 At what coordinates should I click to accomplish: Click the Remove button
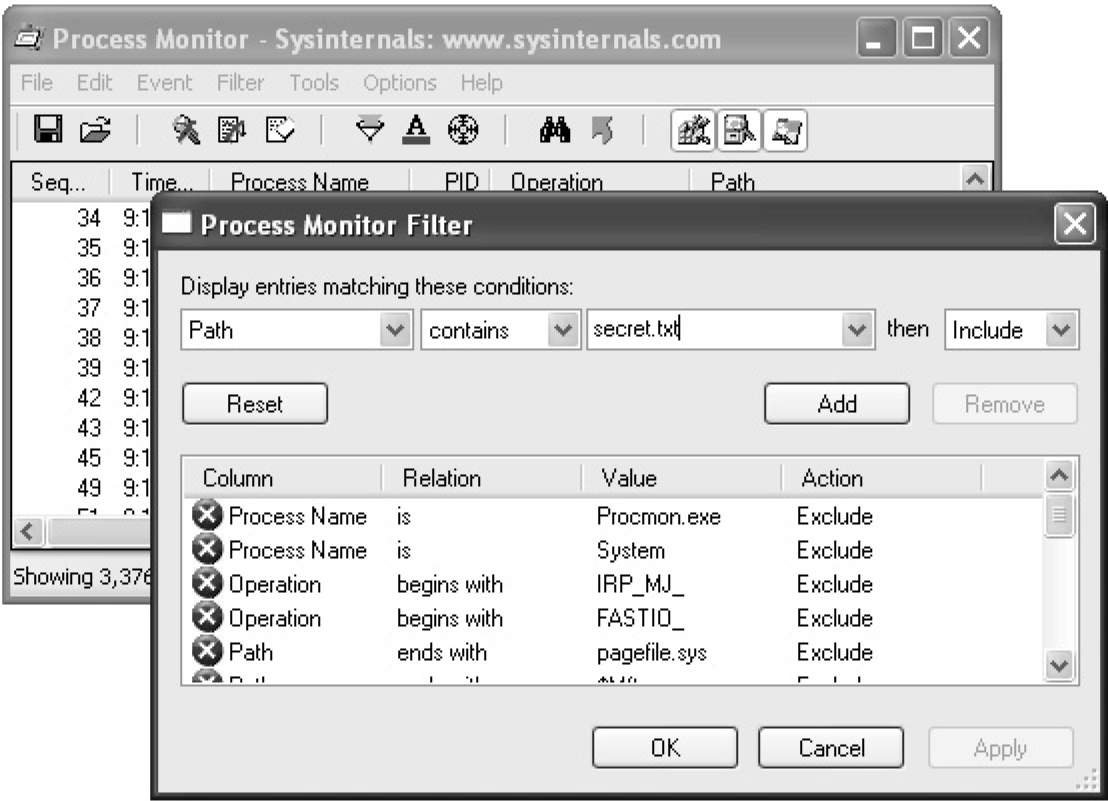point(1005,403)
